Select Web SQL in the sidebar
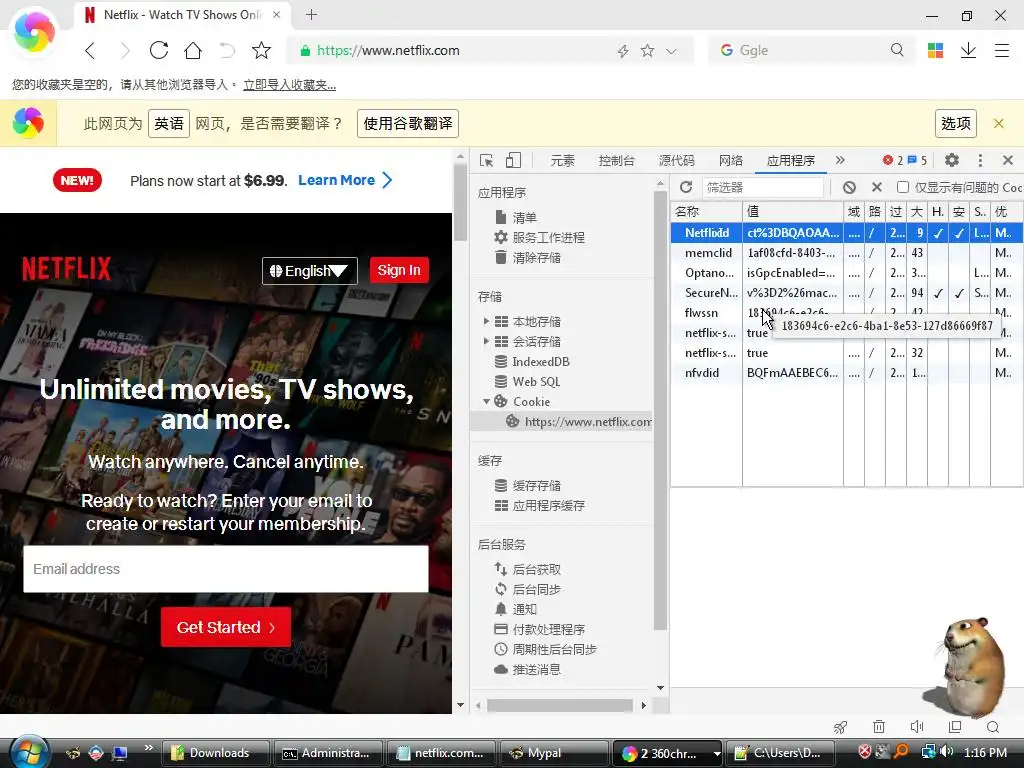1024x768 pixels. click(x=536, y=381)
